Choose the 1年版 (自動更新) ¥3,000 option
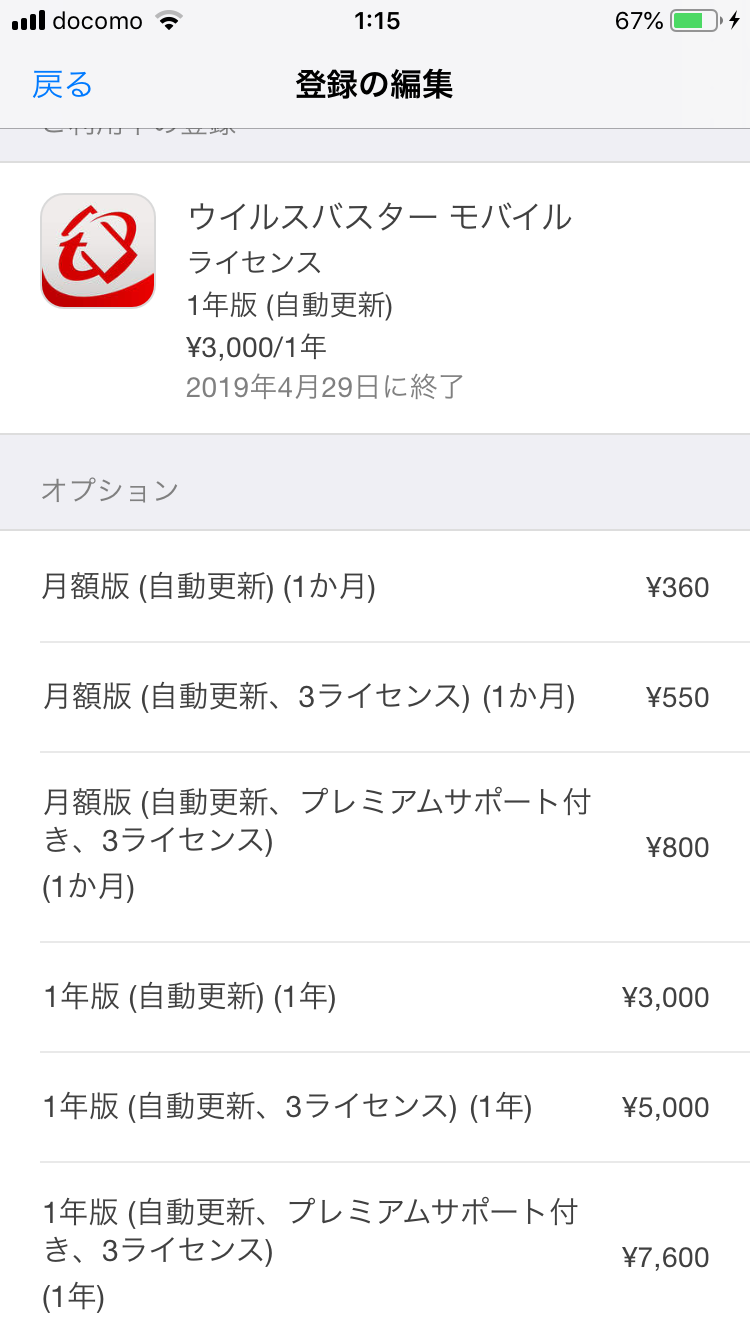 click(x=375, y=997)
